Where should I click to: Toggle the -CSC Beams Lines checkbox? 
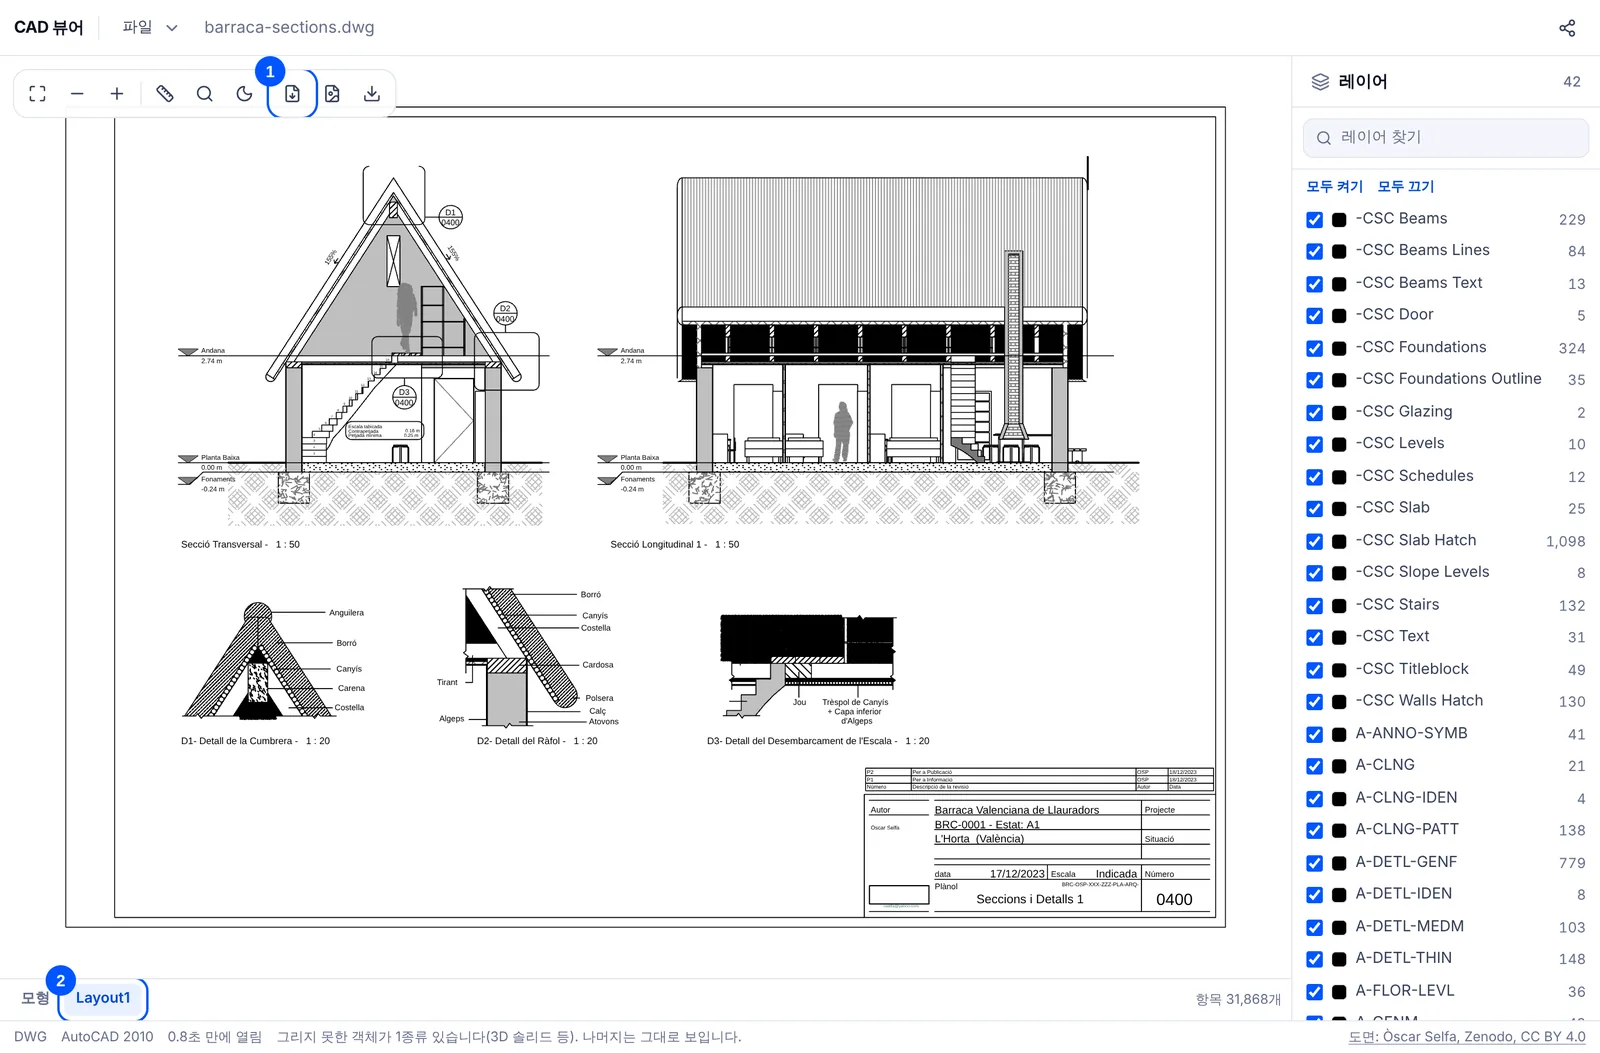1315,252
